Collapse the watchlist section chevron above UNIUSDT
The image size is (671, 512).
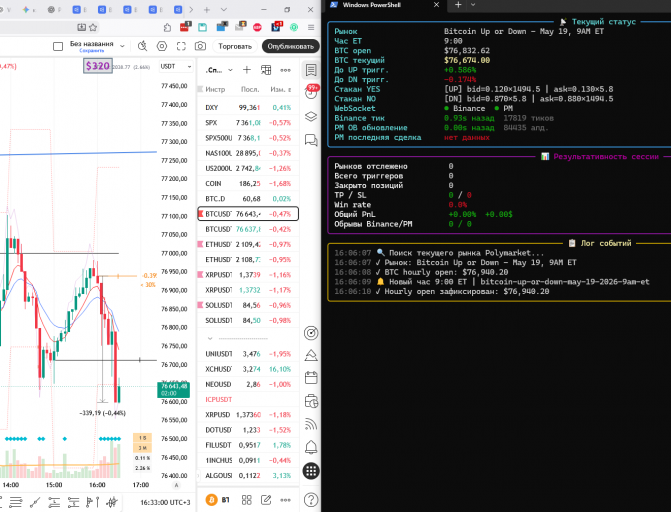[210, 338]
